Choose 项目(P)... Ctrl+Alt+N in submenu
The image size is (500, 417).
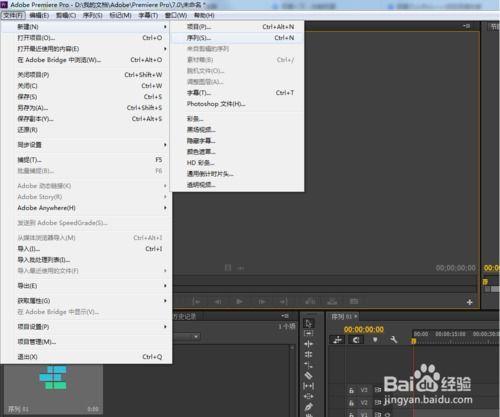pos(237,27)
